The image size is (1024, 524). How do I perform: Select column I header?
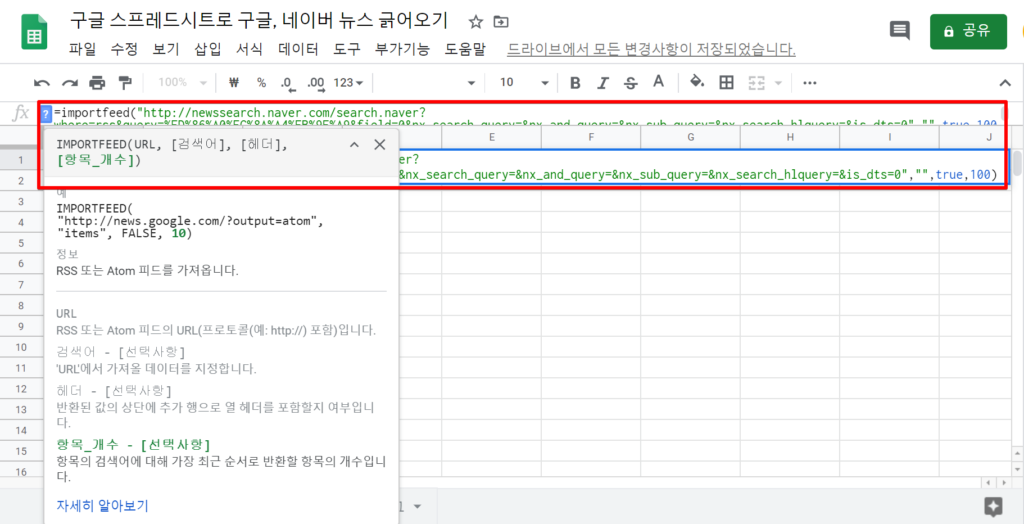(x=889, y=137)
